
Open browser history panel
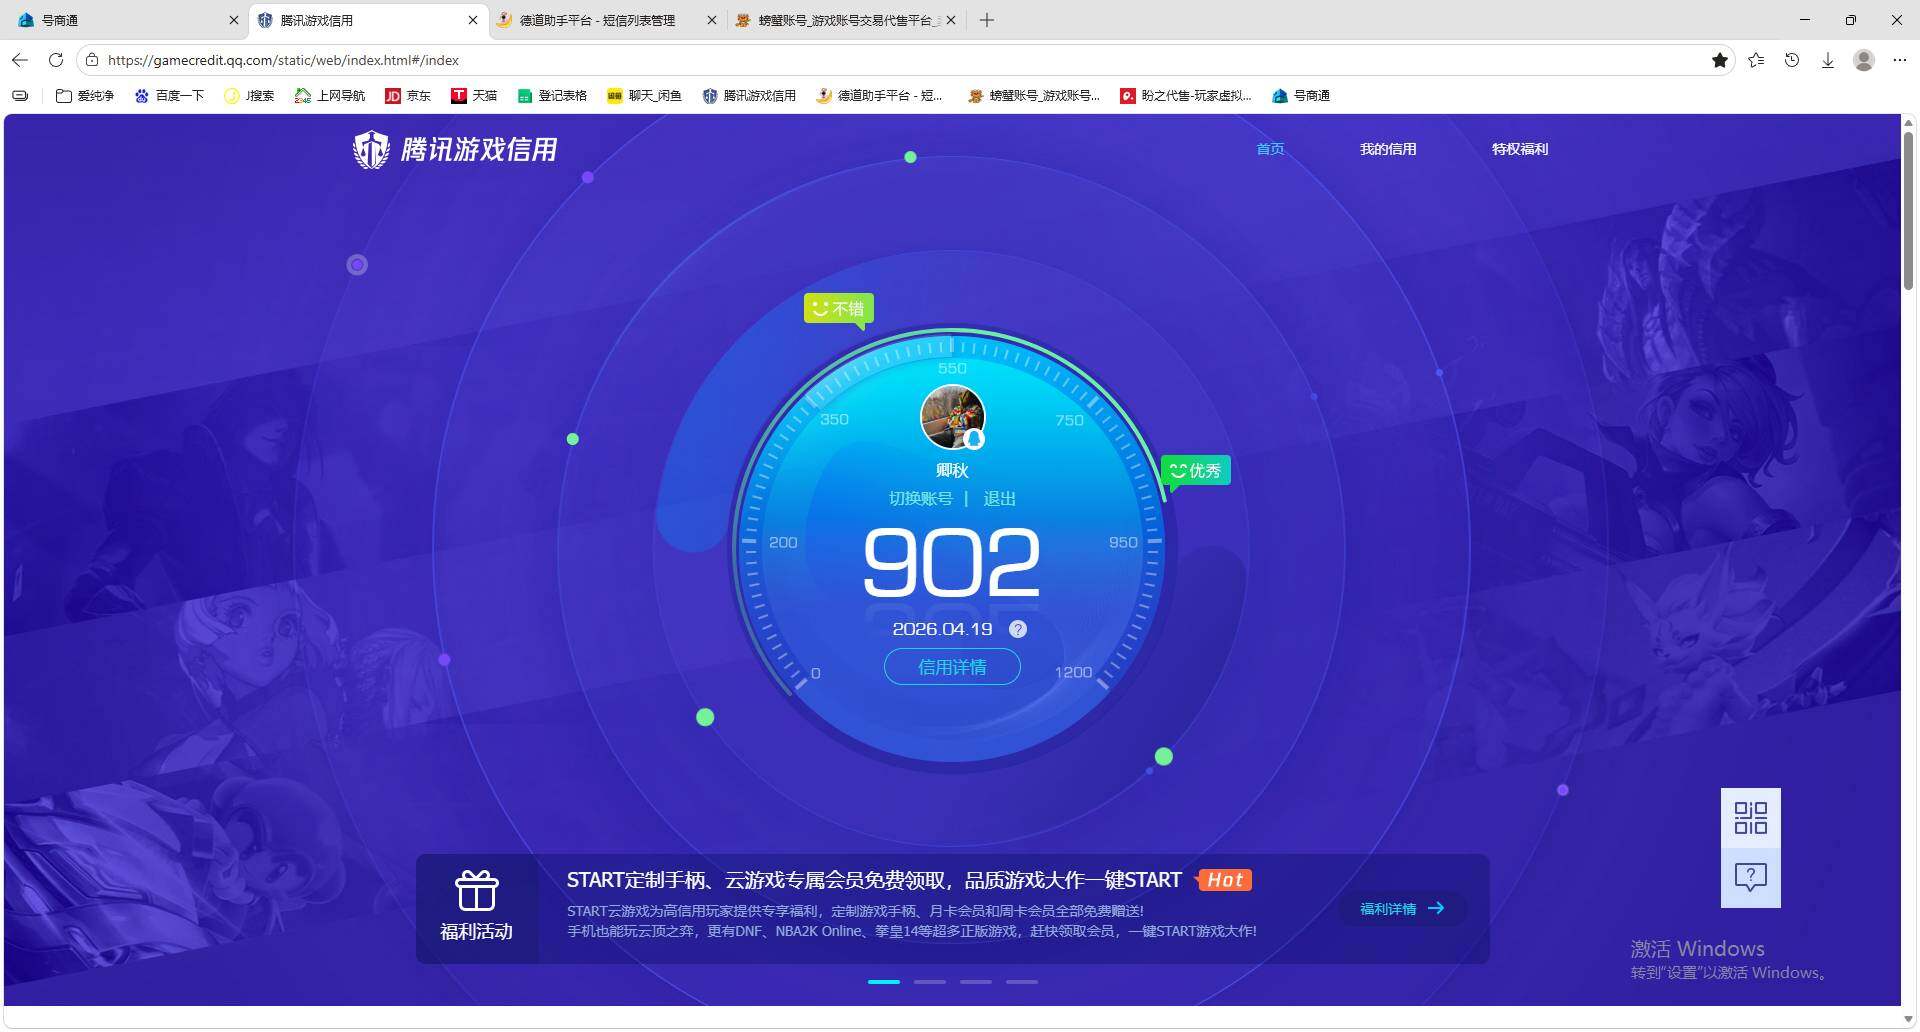pos(1791,60)
